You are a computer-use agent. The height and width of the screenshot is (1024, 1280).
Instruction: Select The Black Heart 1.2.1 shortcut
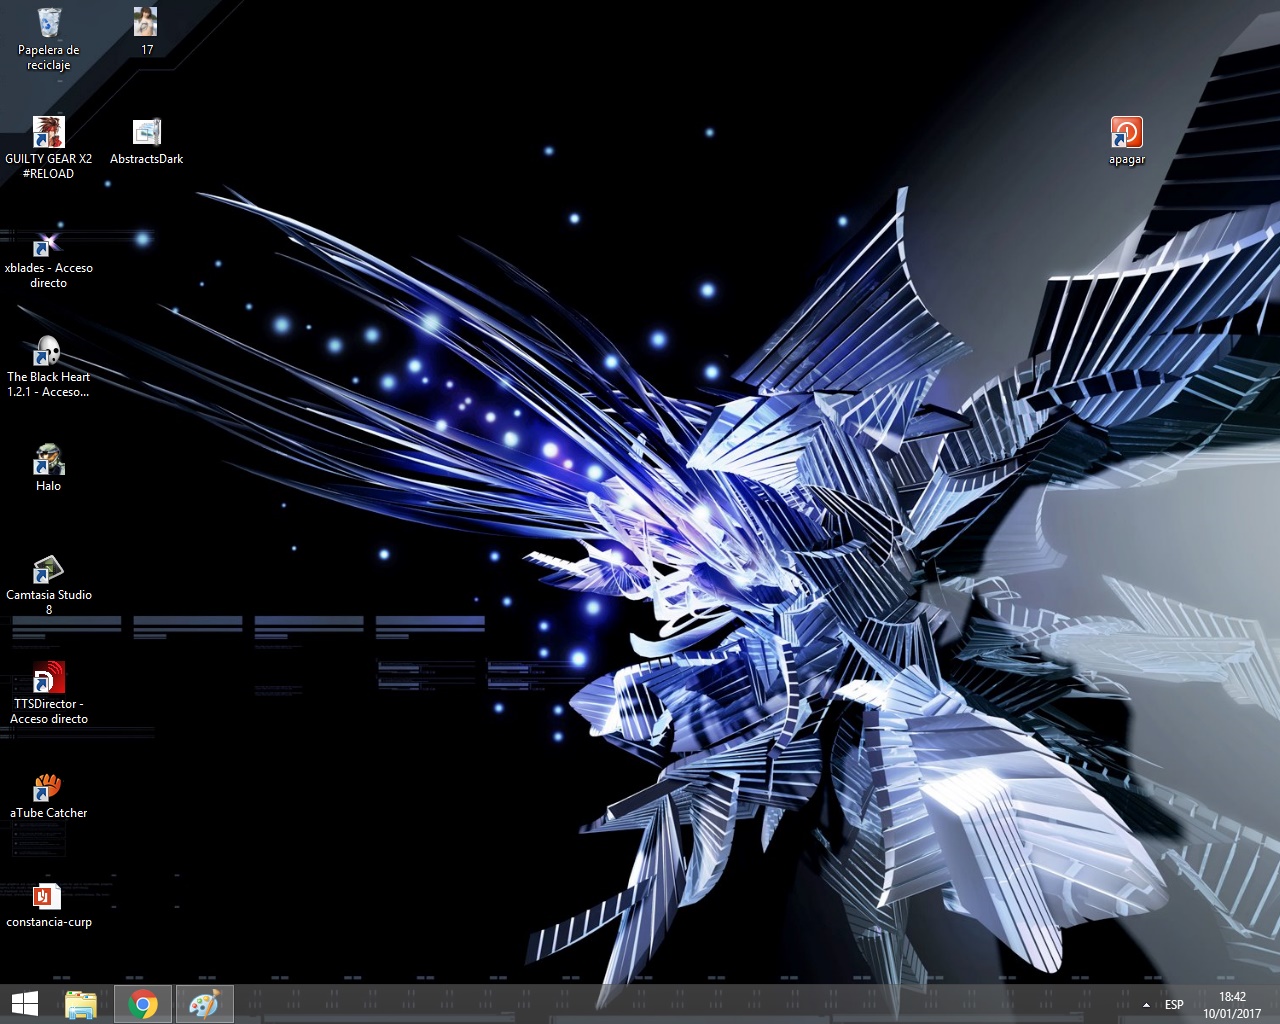pos(48,352)
